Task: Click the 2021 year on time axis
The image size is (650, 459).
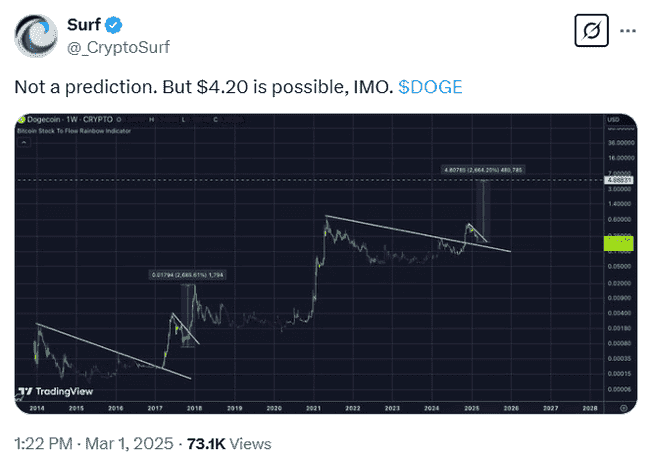Action: tap(313, 408)
